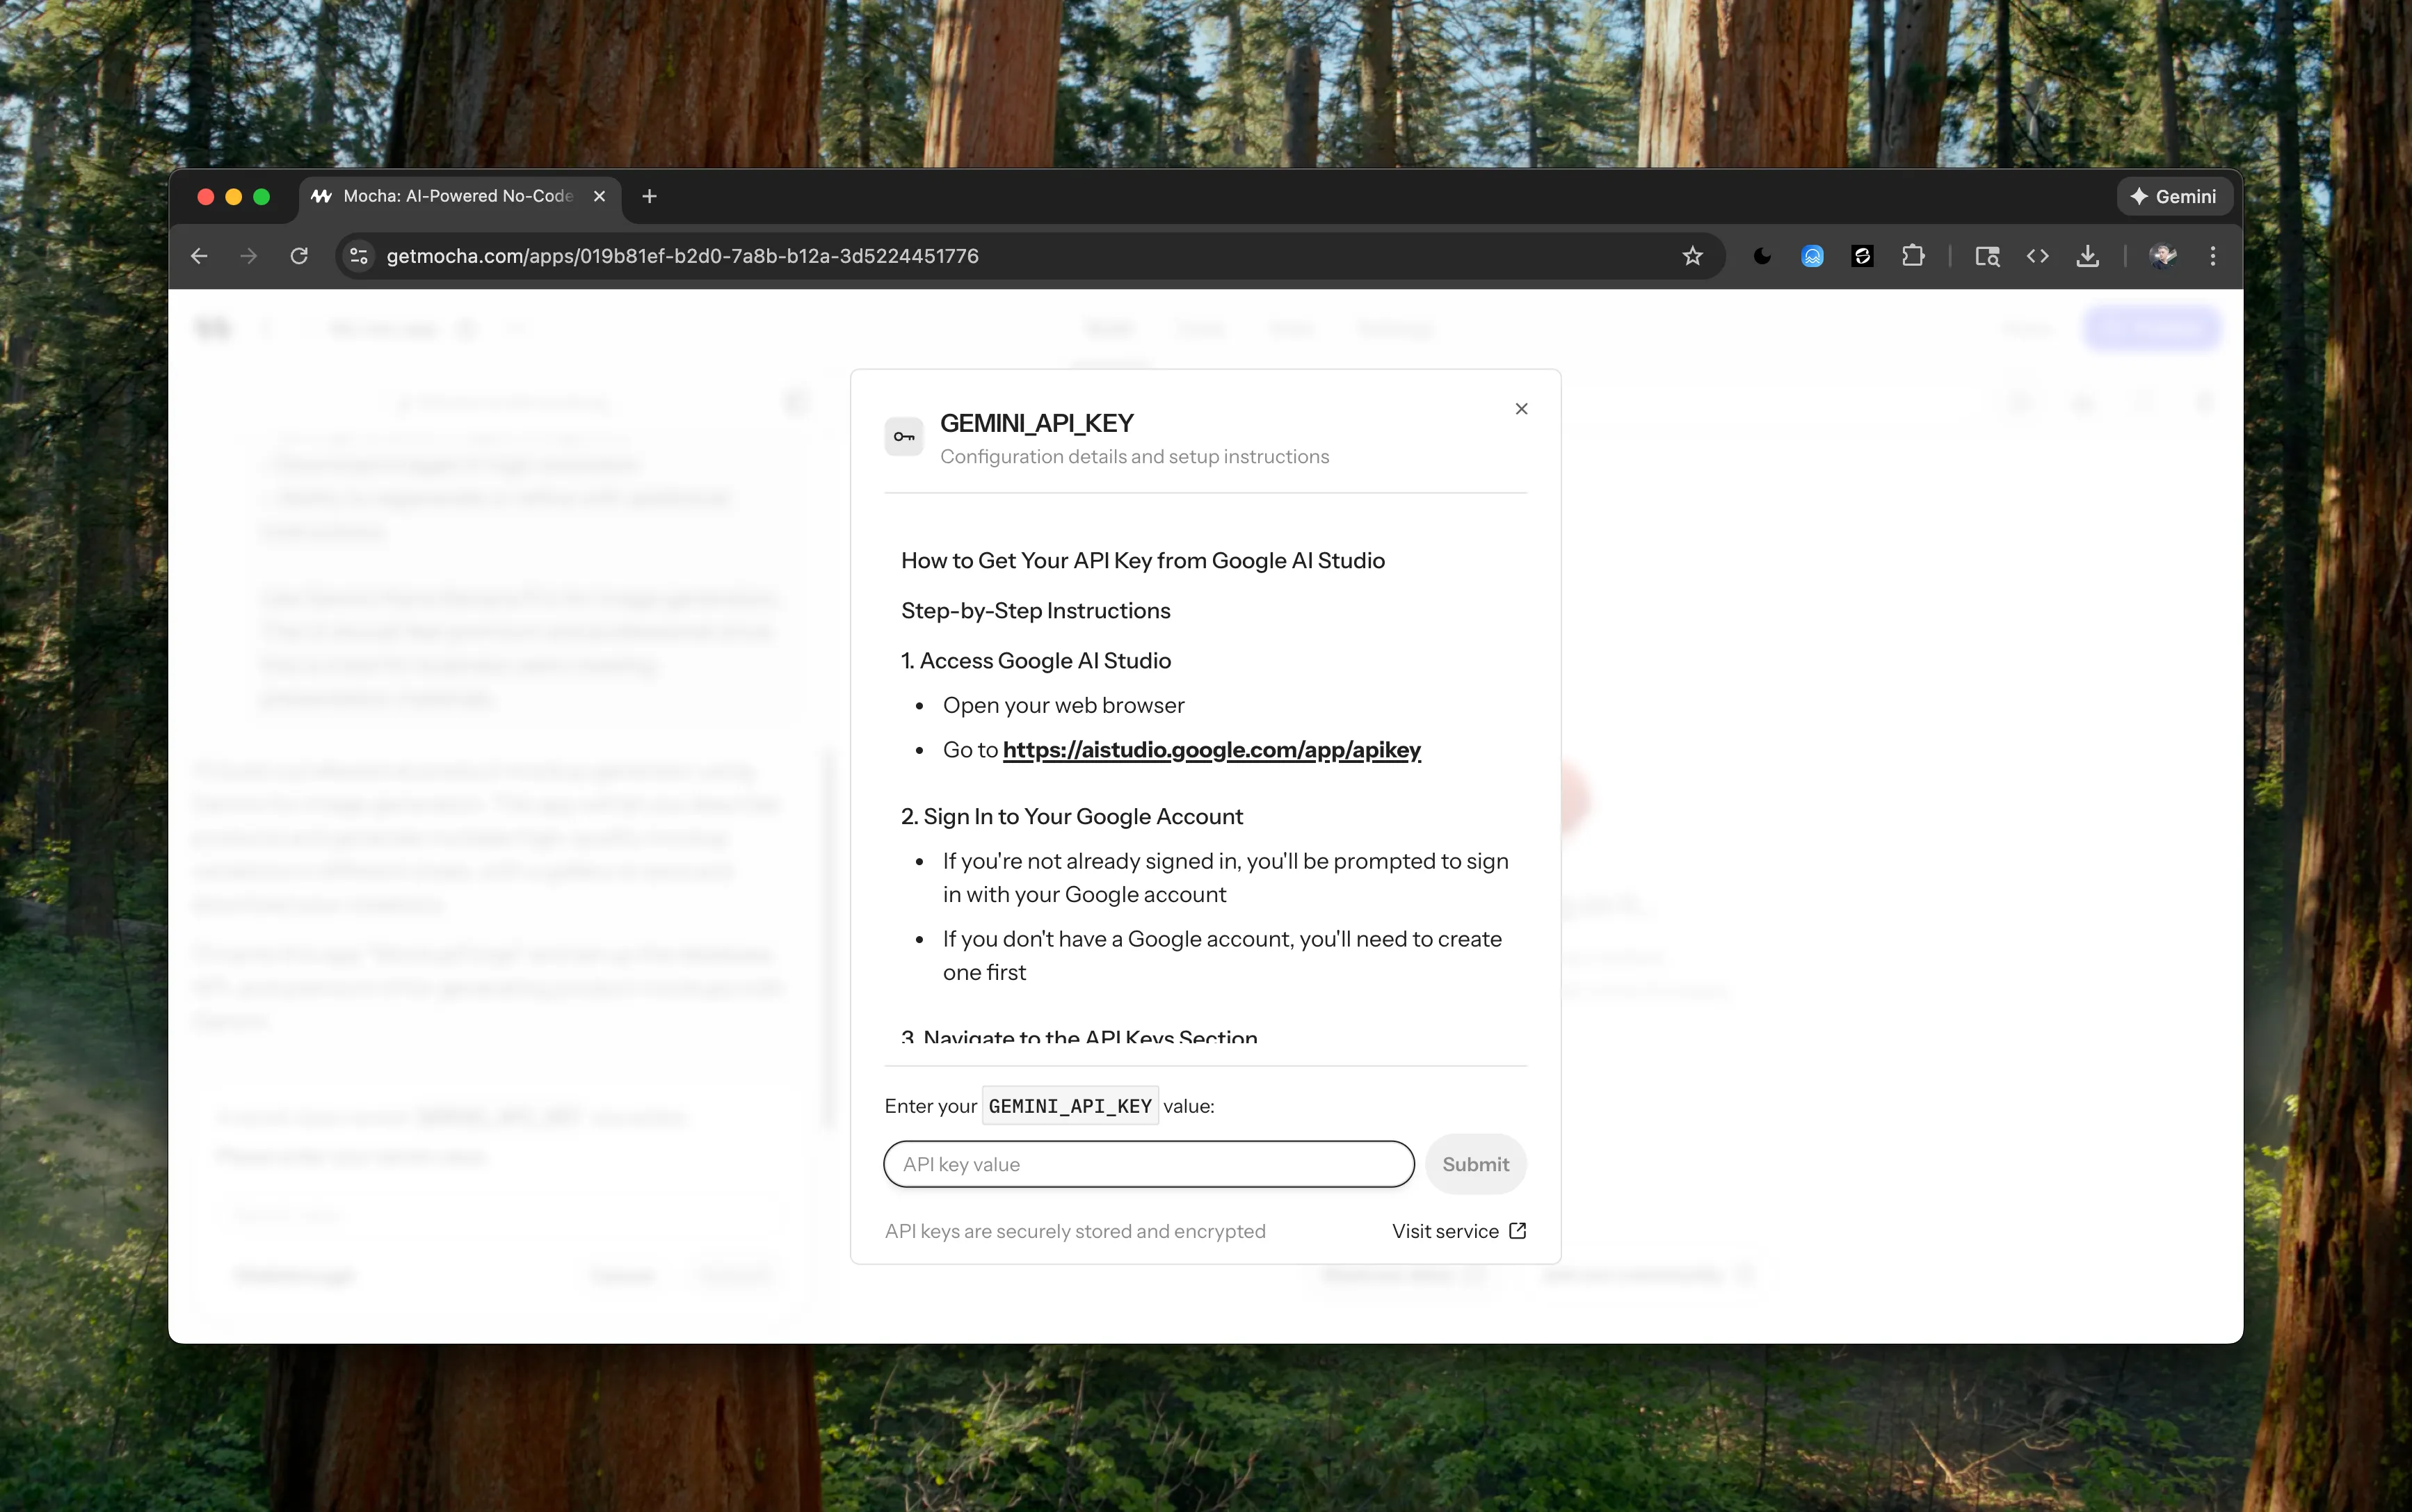Go back using the back arrow
Image resolution: width=2412 pixels, height=1512 pixels.
click(198, 256)
